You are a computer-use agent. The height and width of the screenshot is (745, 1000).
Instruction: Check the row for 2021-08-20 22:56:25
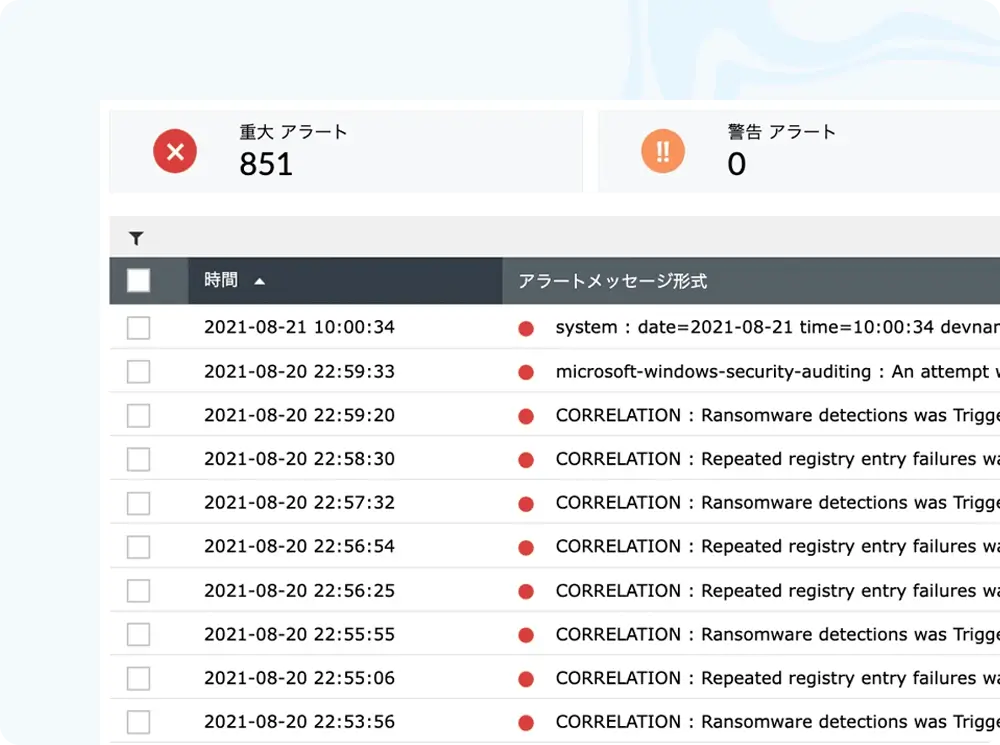138,591
